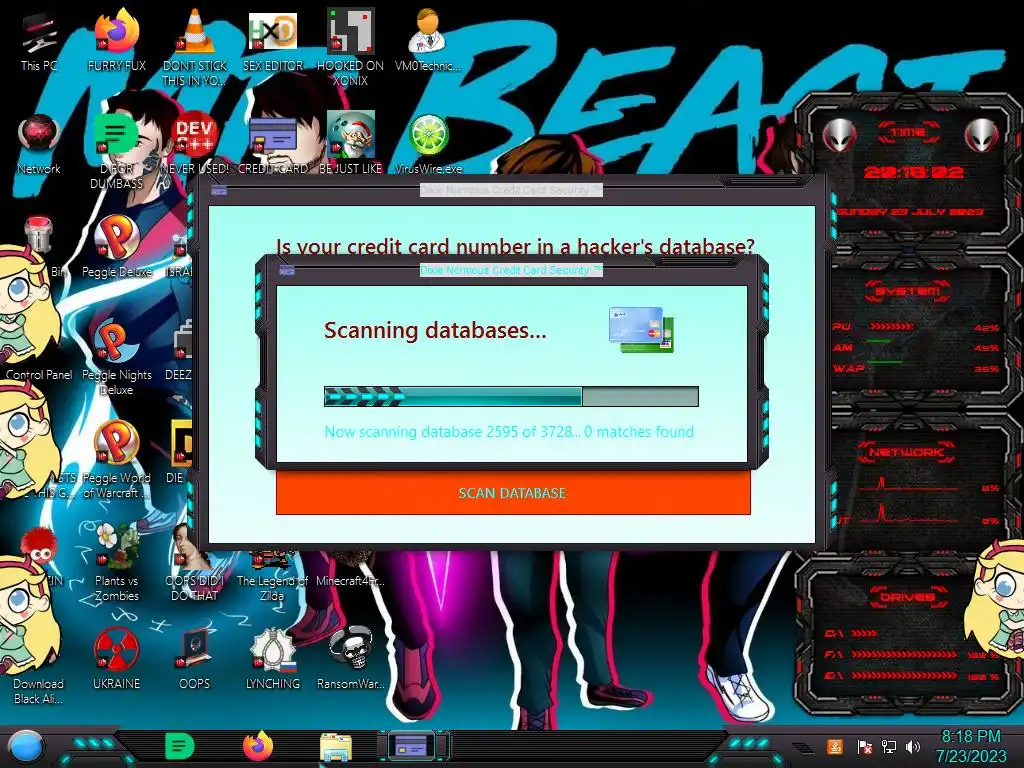Image resolution: width=1024 pixels, height=768 pixels.
Task: Open the LYNCHING noose icon shortcut
Action: click(273, 660)
